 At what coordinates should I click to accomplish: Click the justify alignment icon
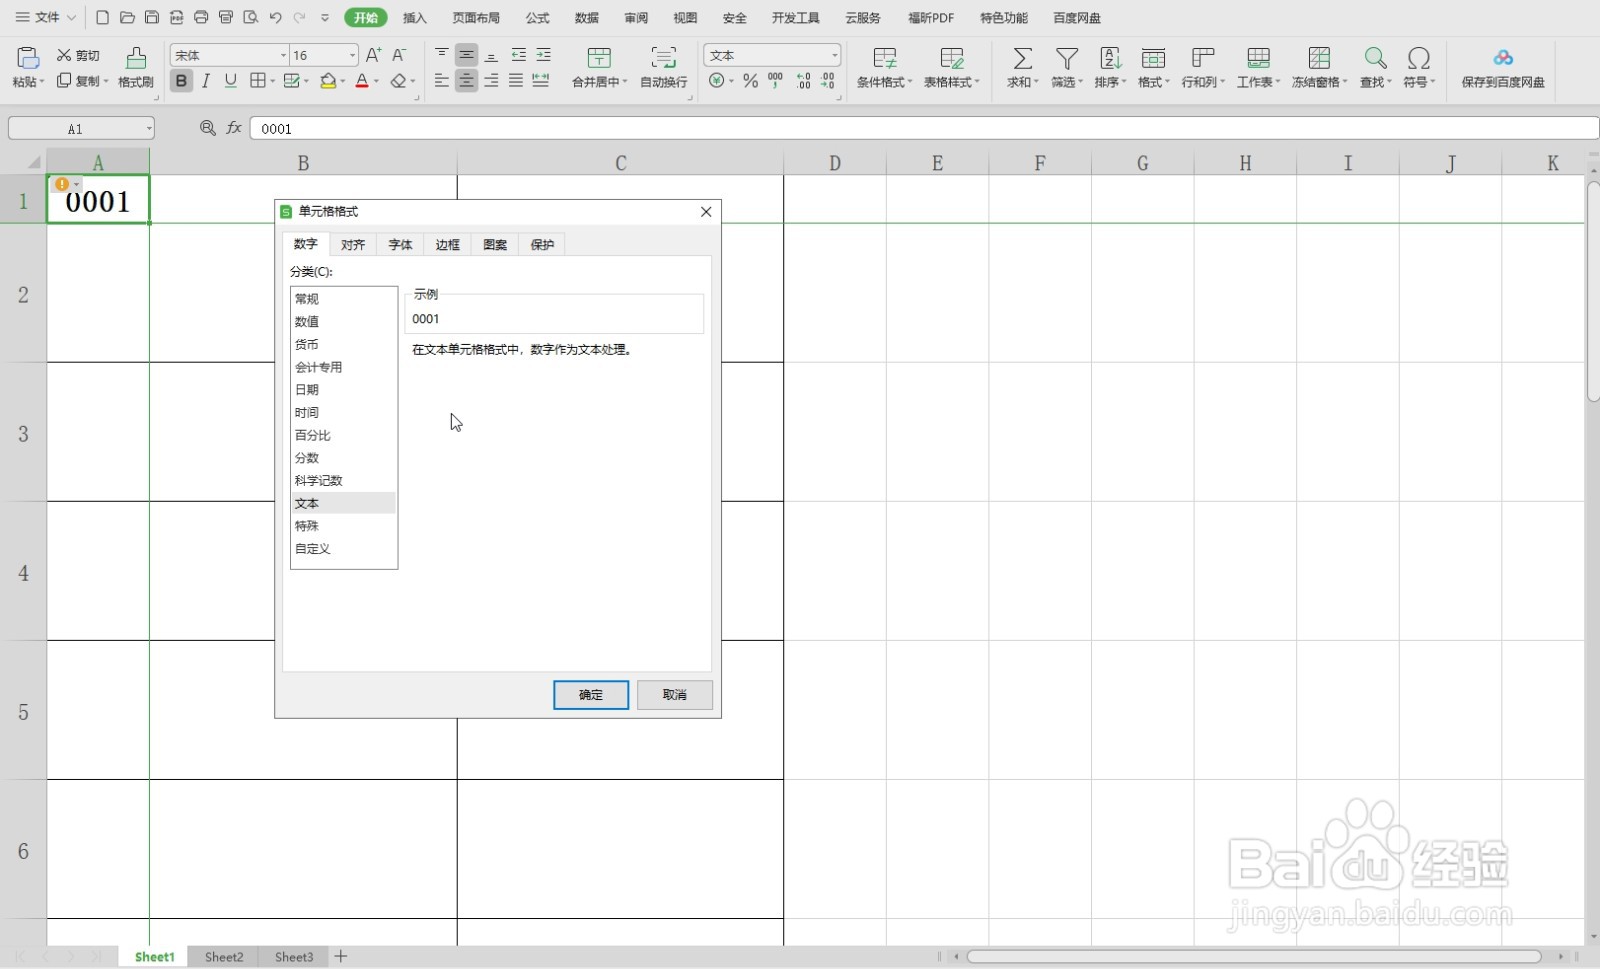coord(516,81)
